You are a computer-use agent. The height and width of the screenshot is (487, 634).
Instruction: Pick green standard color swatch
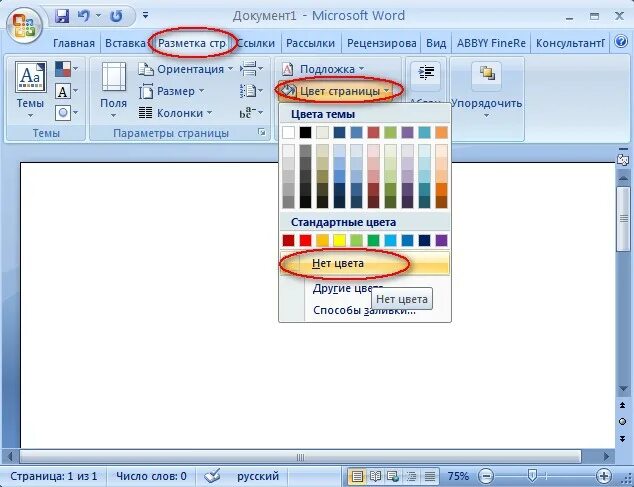[373, 241]
